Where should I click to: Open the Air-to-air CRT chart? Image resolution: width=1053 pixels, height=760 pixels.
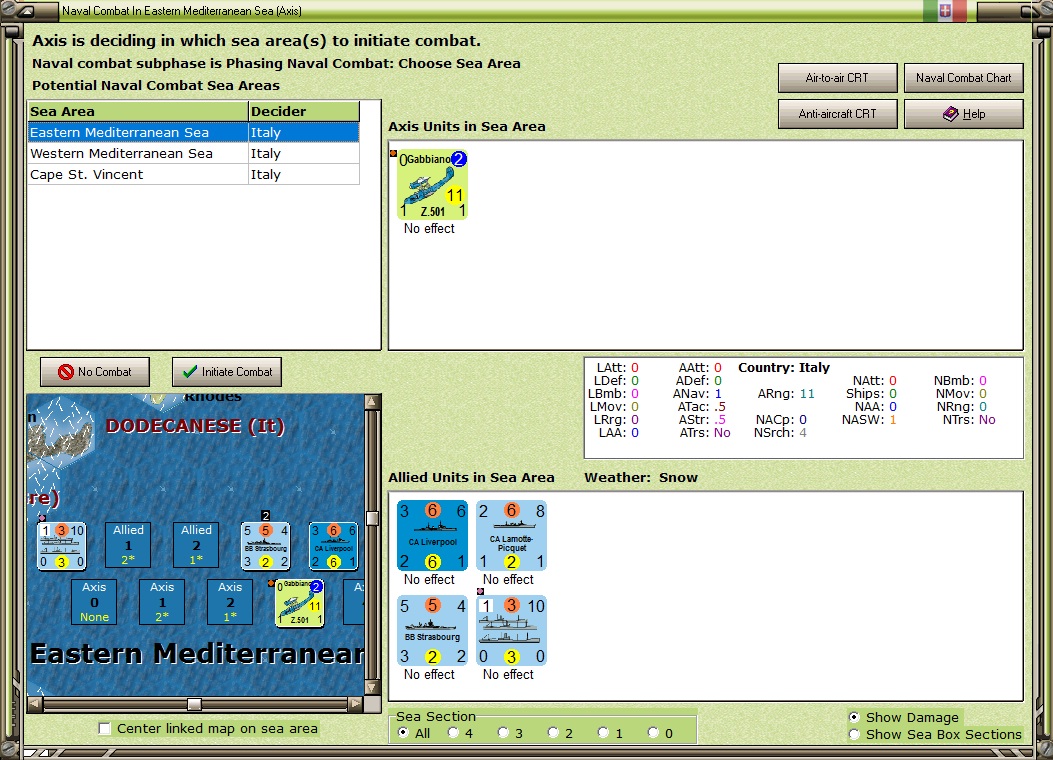pyautogui.click(x=837, y=78)
